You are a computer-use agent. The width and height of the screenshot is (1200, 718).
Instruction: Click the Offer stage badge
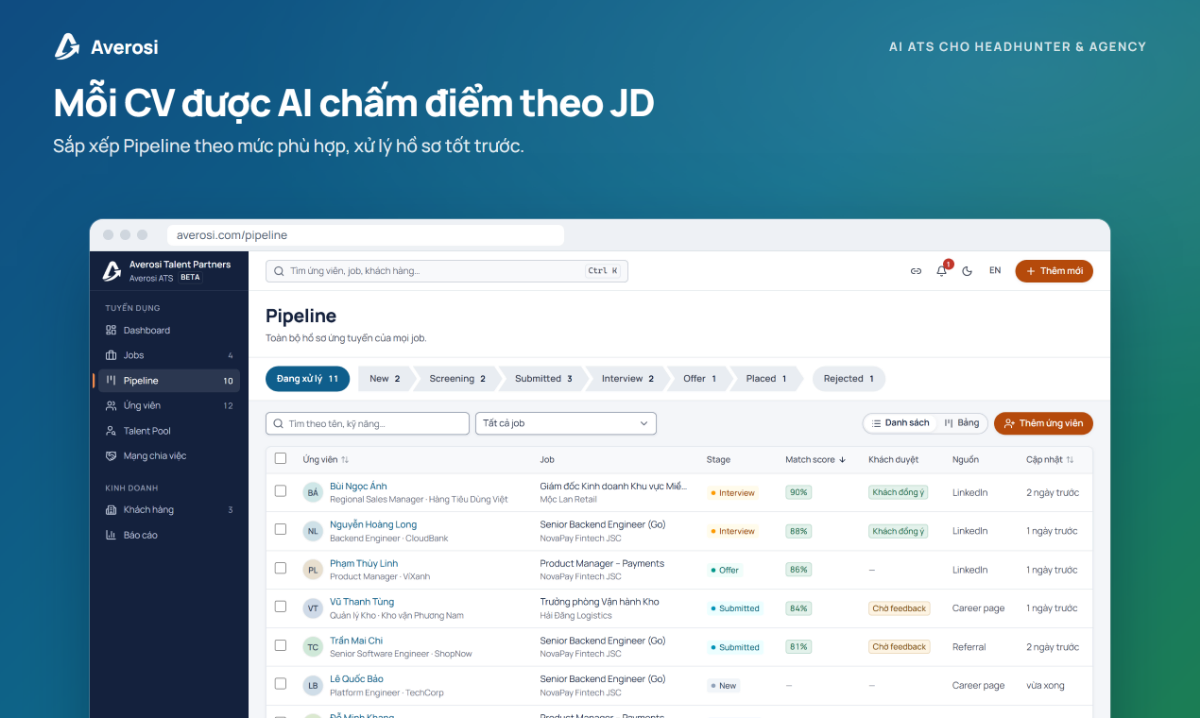725,570
